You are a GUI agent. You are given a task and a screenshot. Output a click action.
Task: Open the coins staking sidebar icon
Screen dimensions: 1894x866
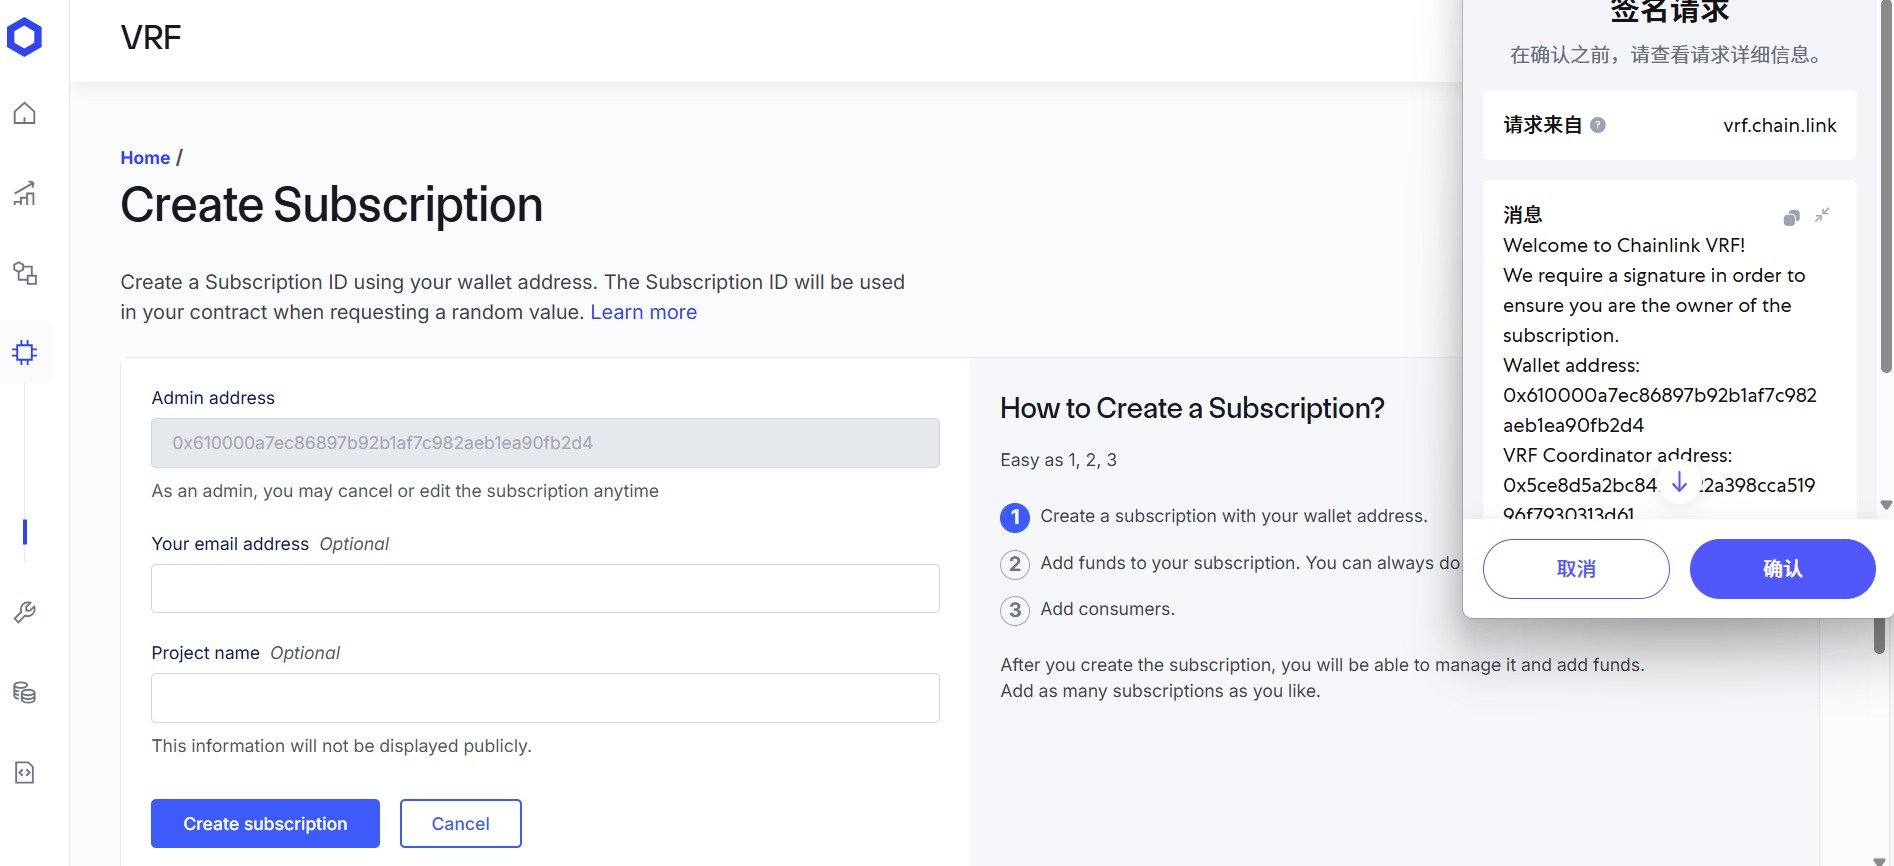24,692
